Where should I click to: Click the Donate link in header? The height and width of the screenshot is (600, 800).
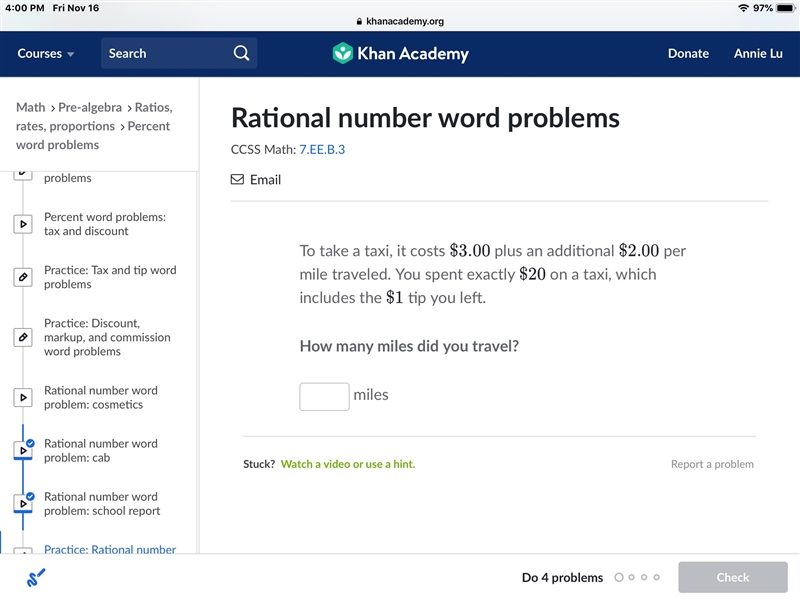(x=688, y=53)
